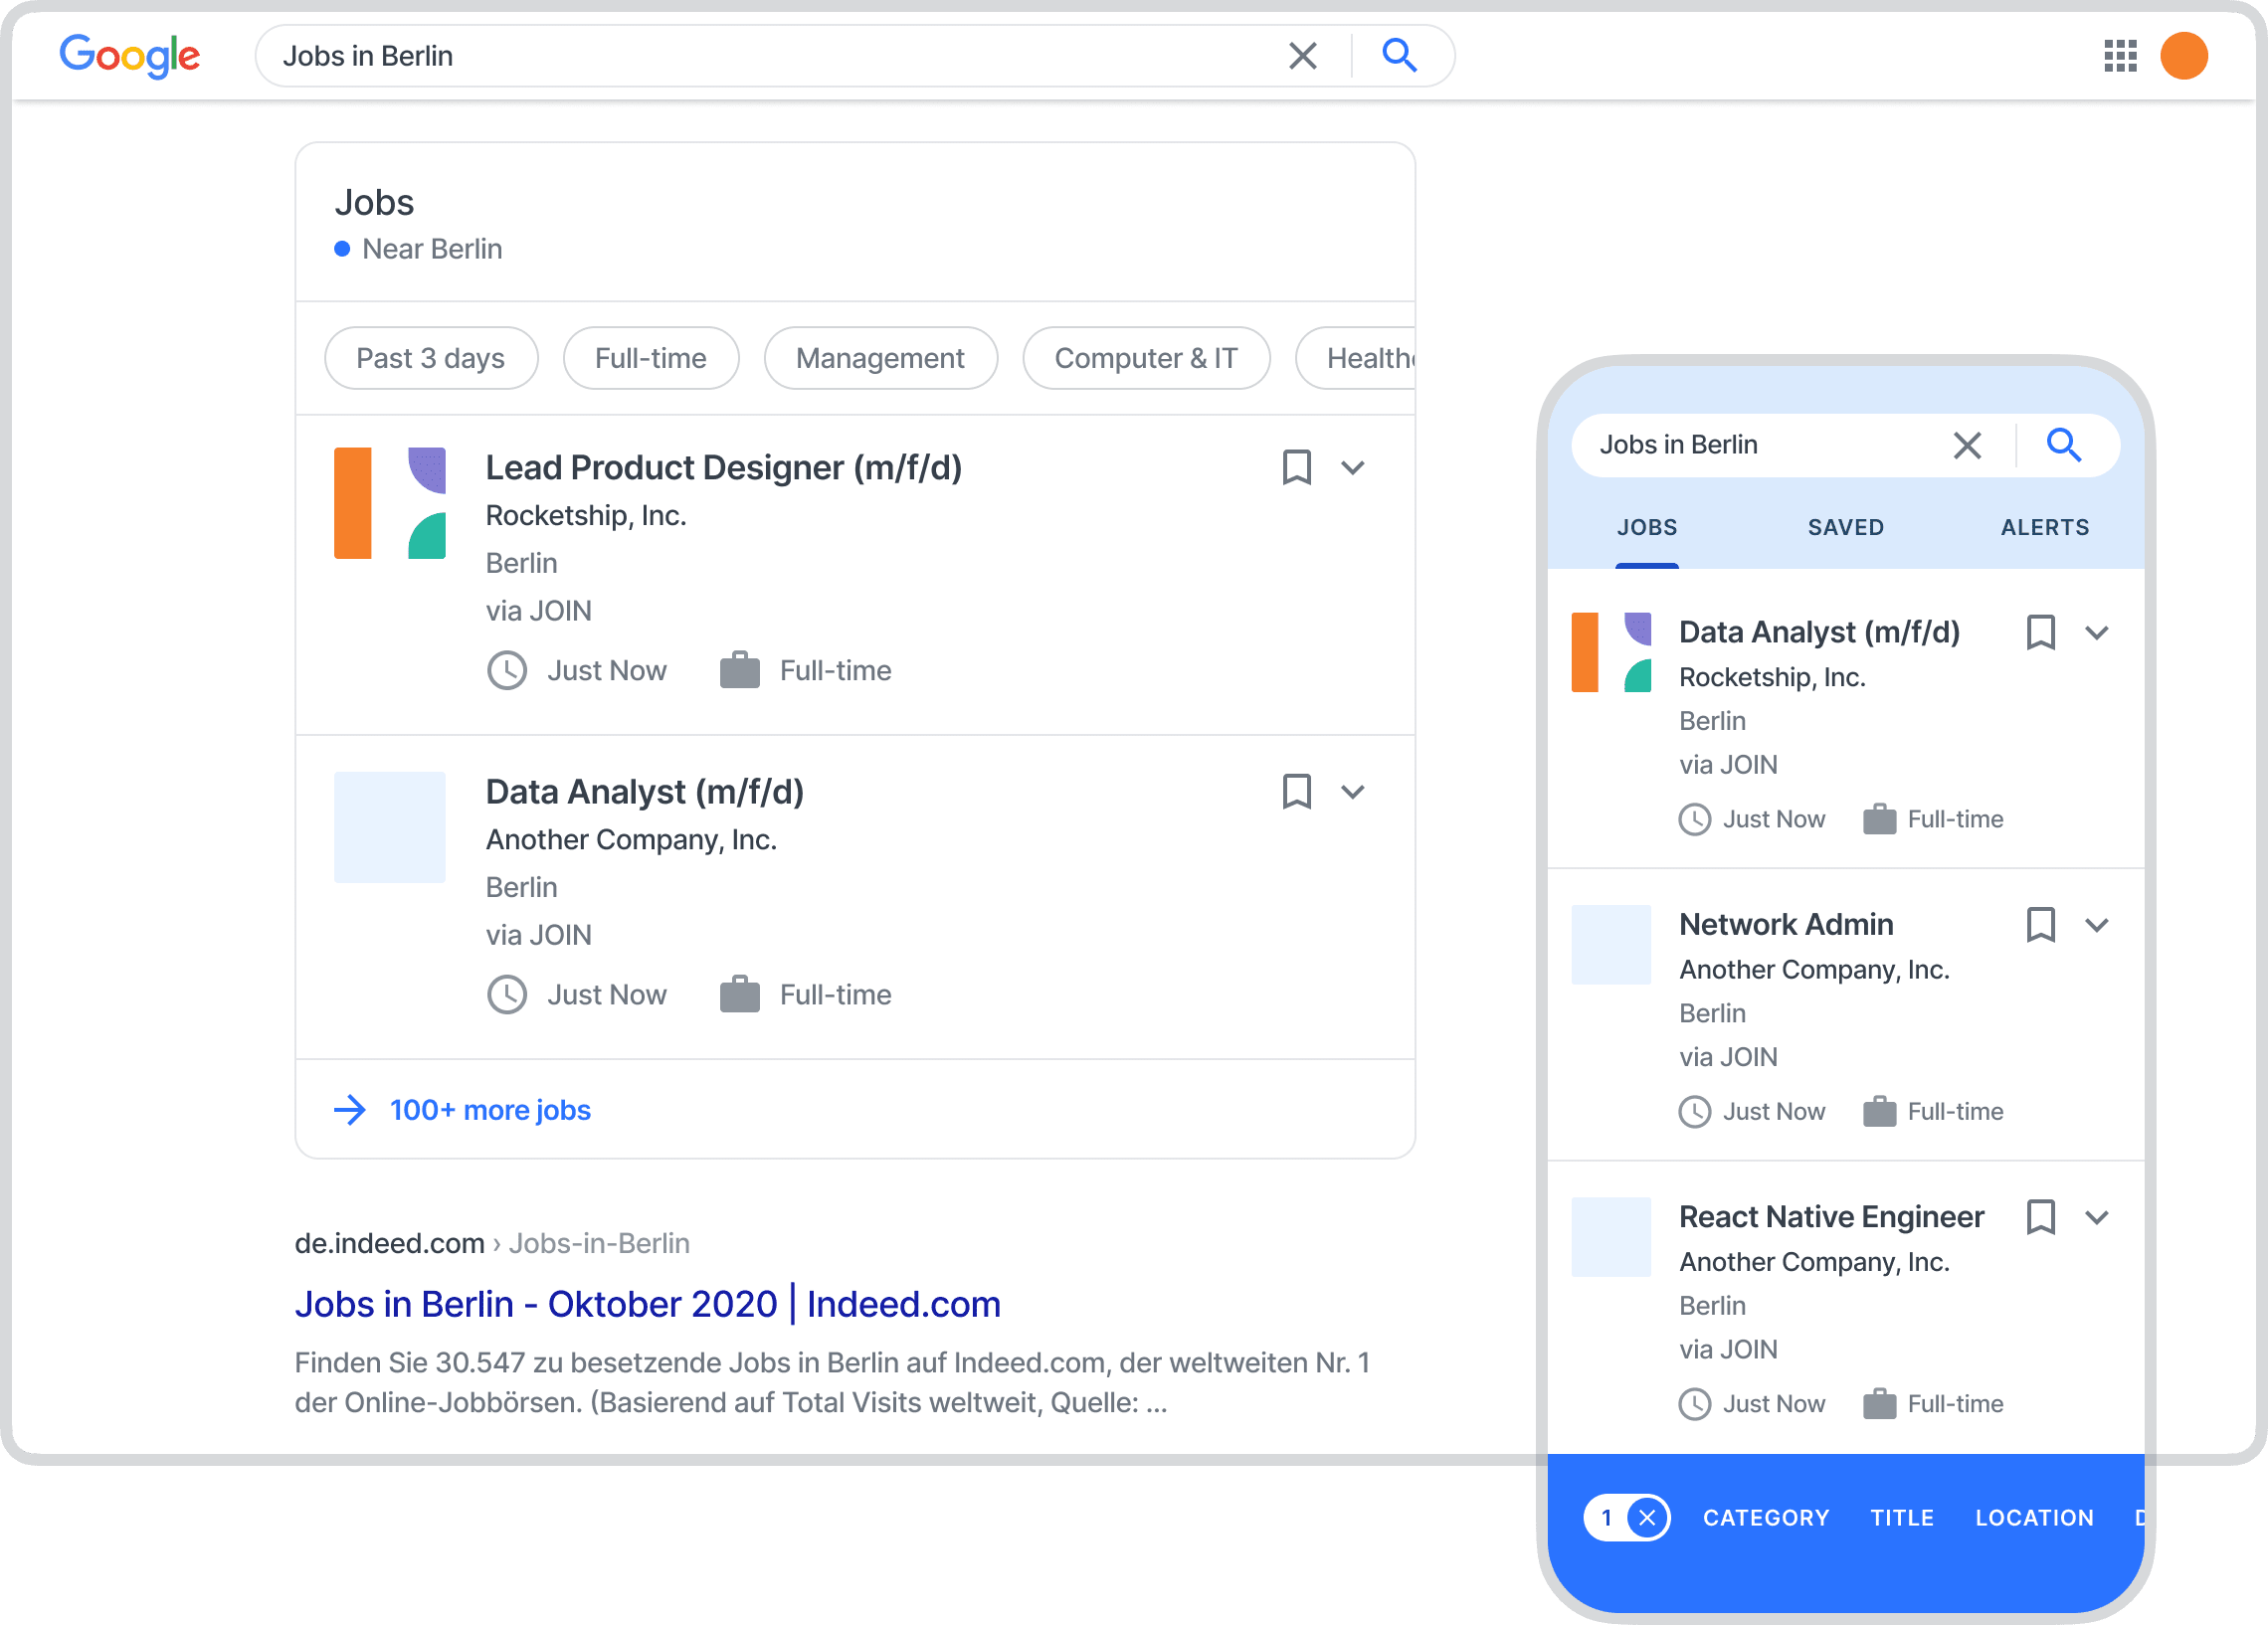The image size is (2268, 1625).
Task: Open the 100+ more jobs link
Action: point(490,1110)
